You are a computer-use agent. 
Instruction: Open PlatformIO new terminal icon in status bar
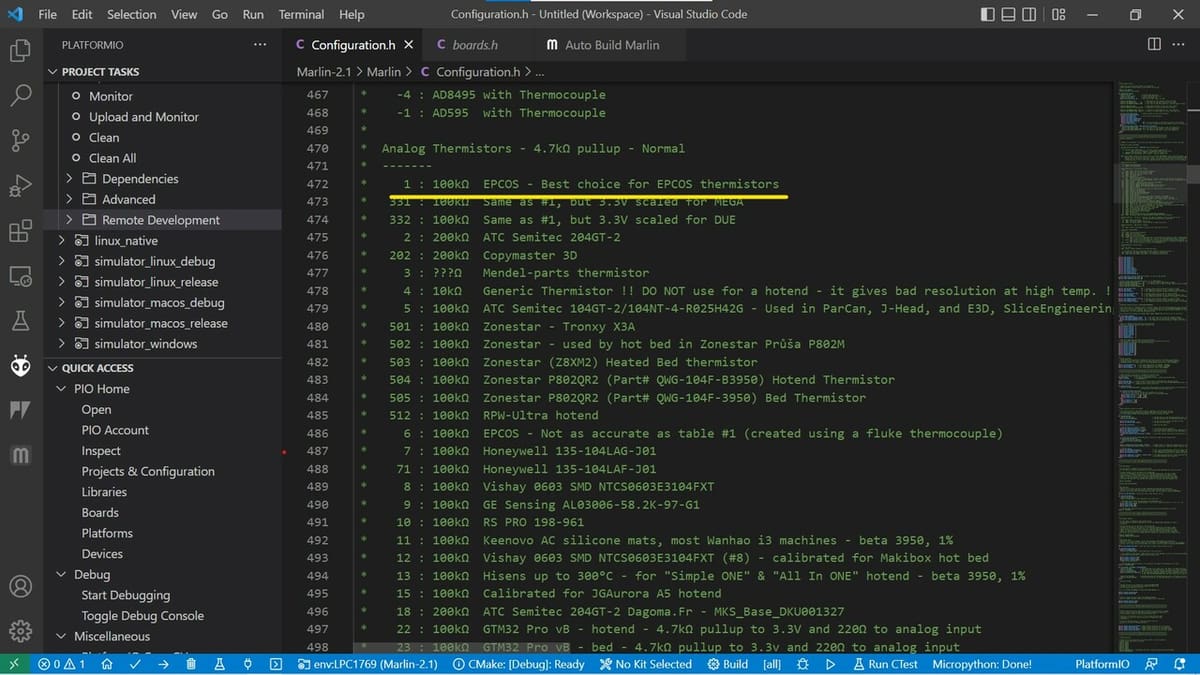coord(276,664)
